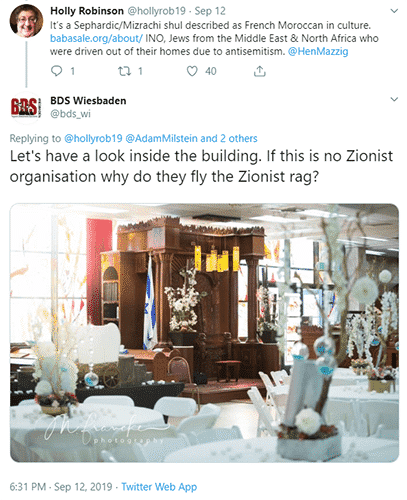Viewport: 407px width, 500px height.
Task: Open the attached synagogue interior photo
Action: 204,333
